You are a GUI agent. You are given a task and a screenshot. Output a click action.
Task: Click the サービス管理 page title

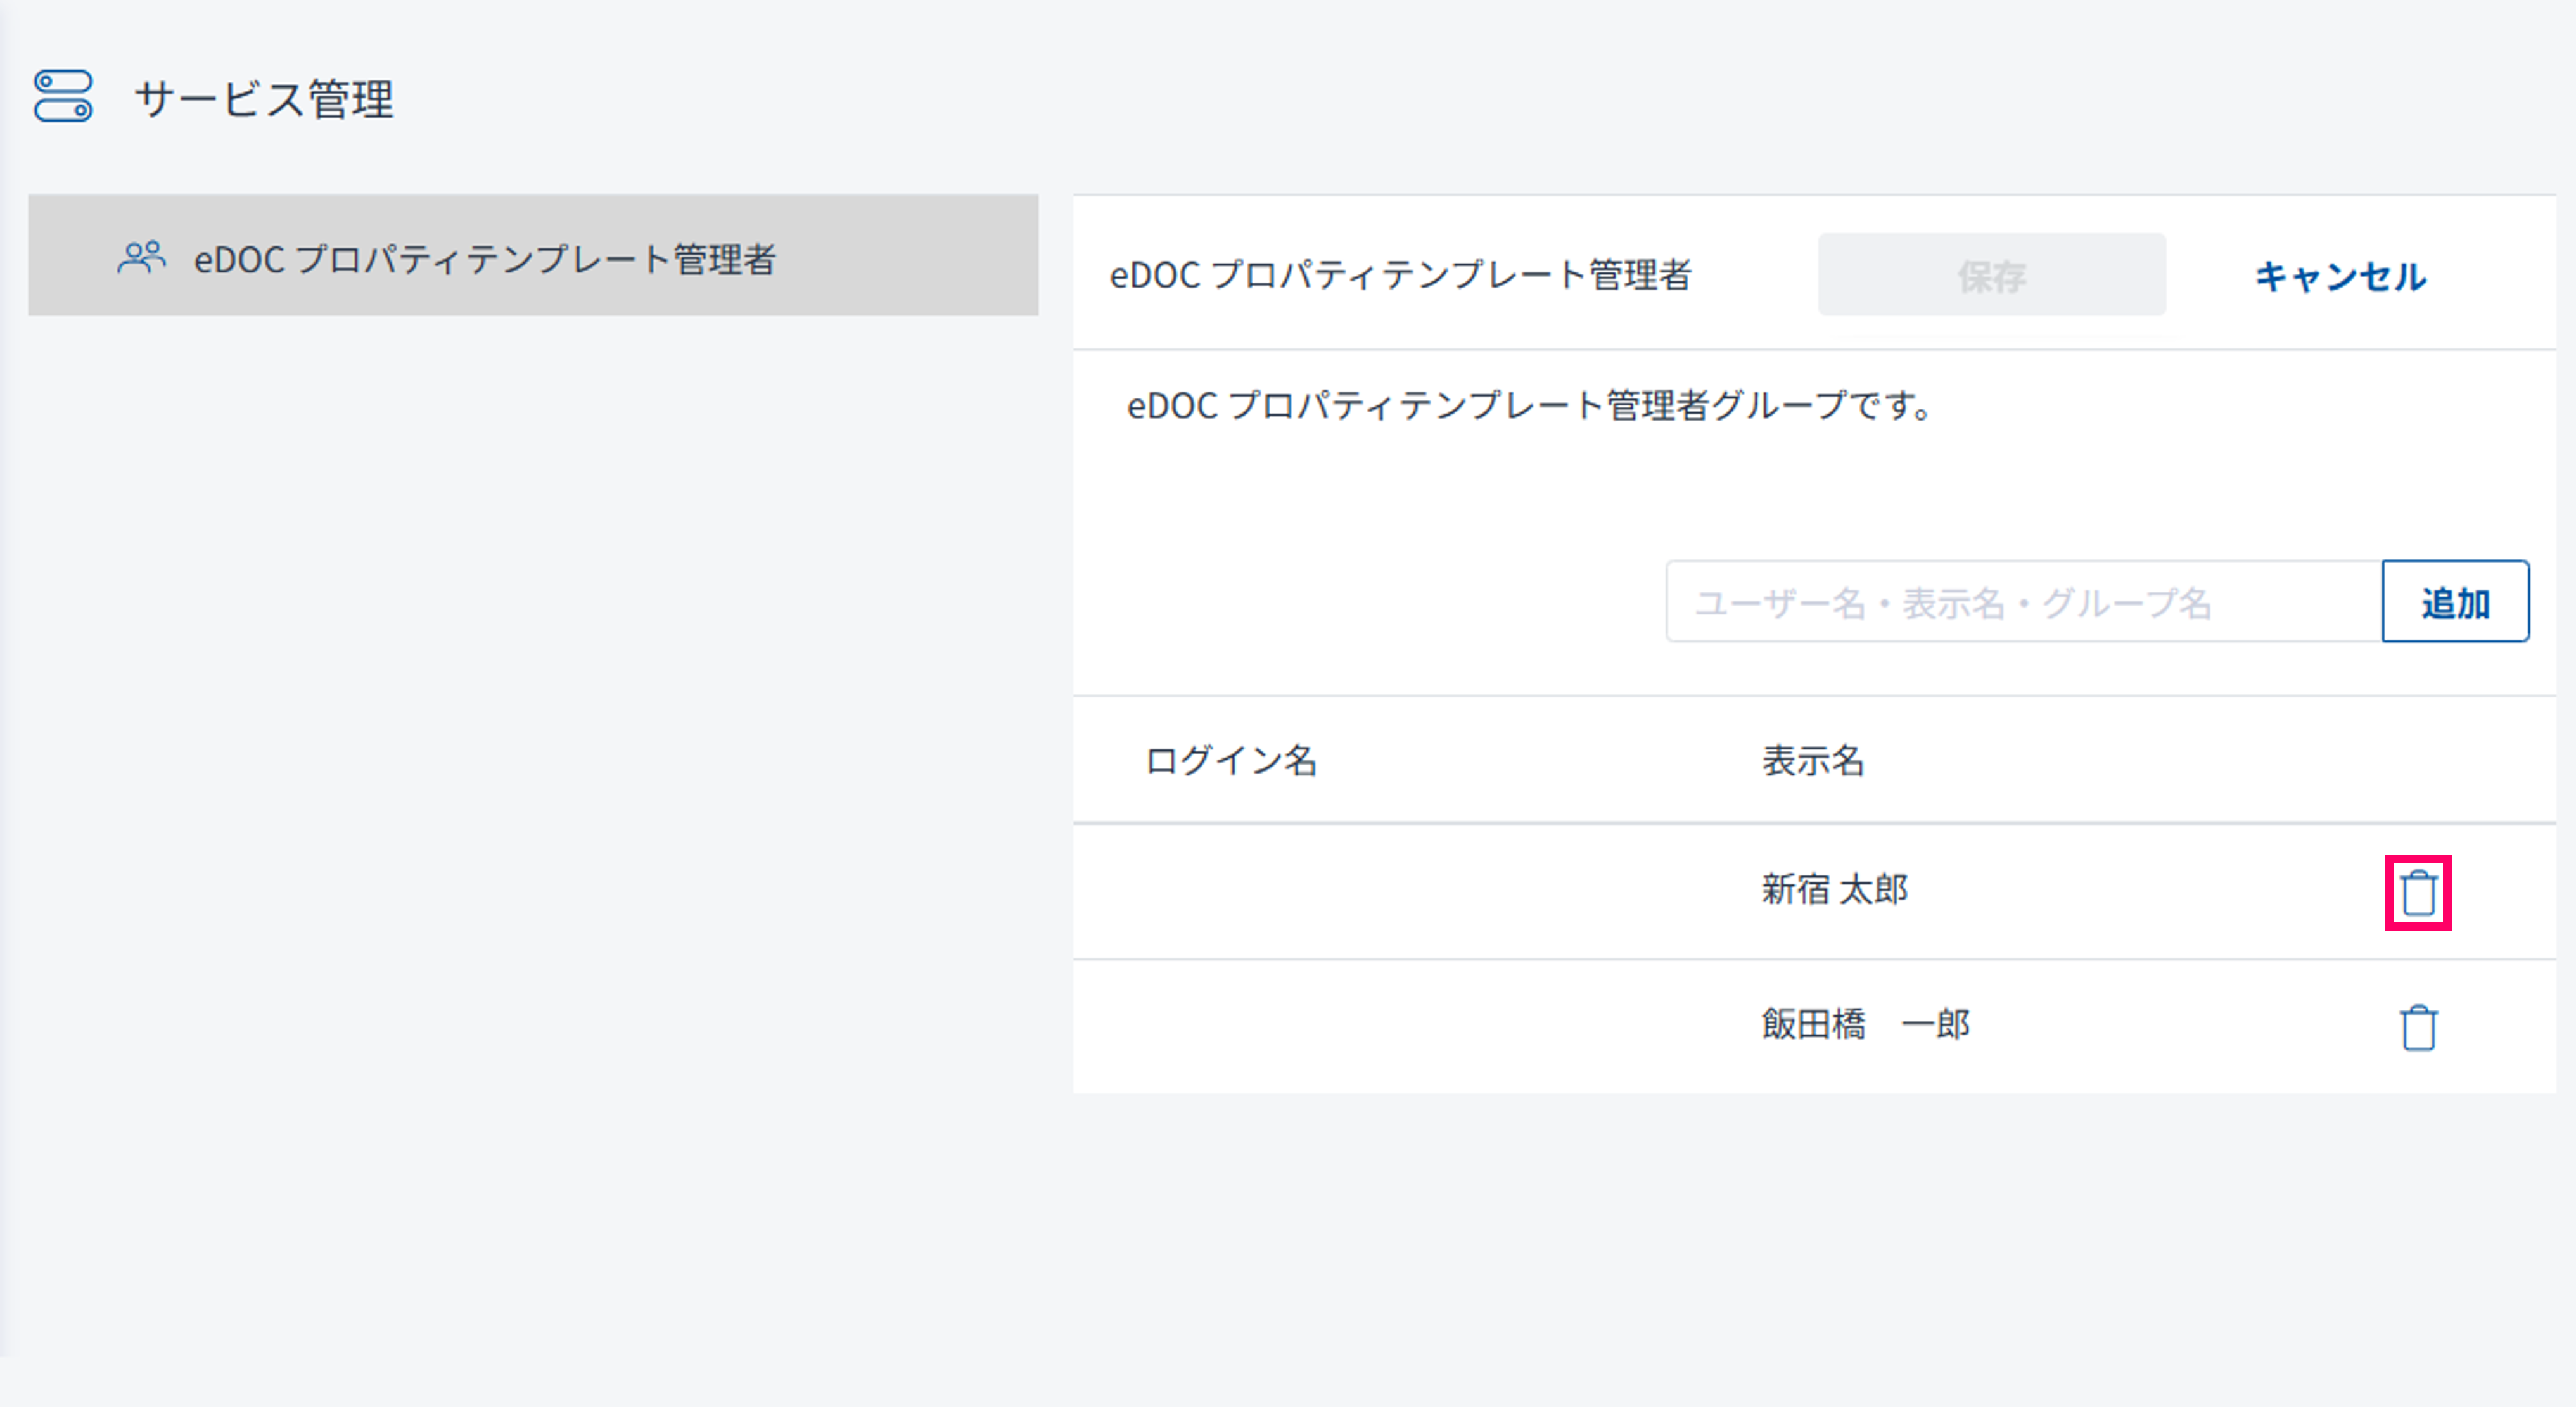264,99
